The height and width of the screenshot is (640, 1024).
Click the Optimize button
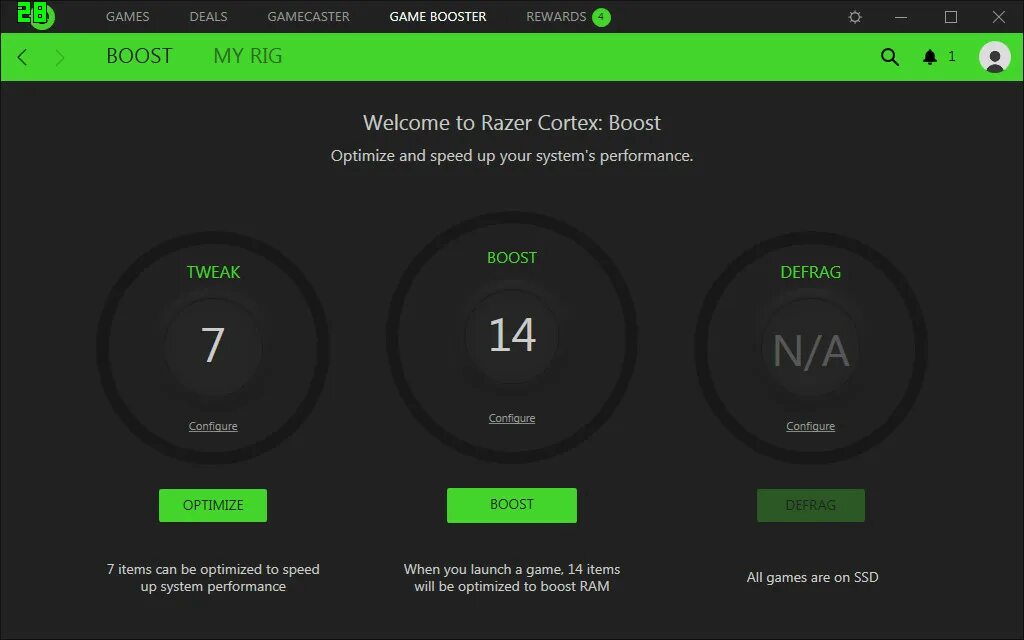[213, 505]
